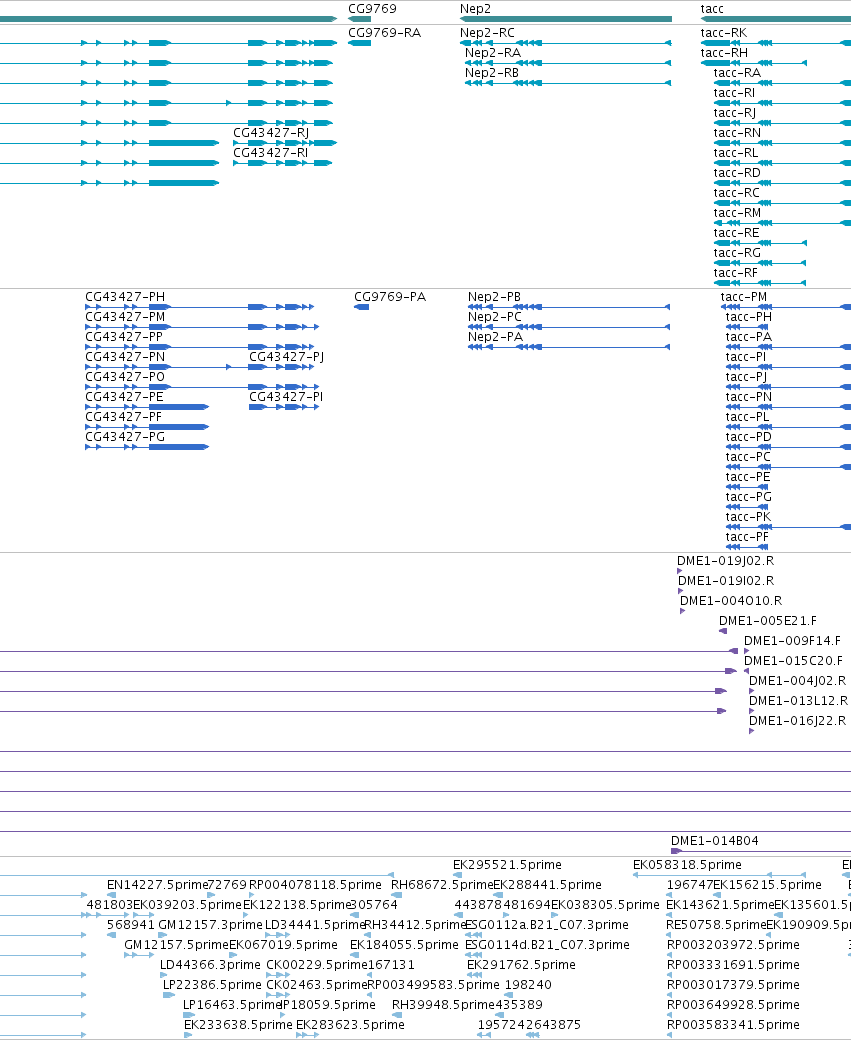The width and height of the screenshot is (851, 1040).
Task: Click protein CG9769-PA
Action: [389, 296]
